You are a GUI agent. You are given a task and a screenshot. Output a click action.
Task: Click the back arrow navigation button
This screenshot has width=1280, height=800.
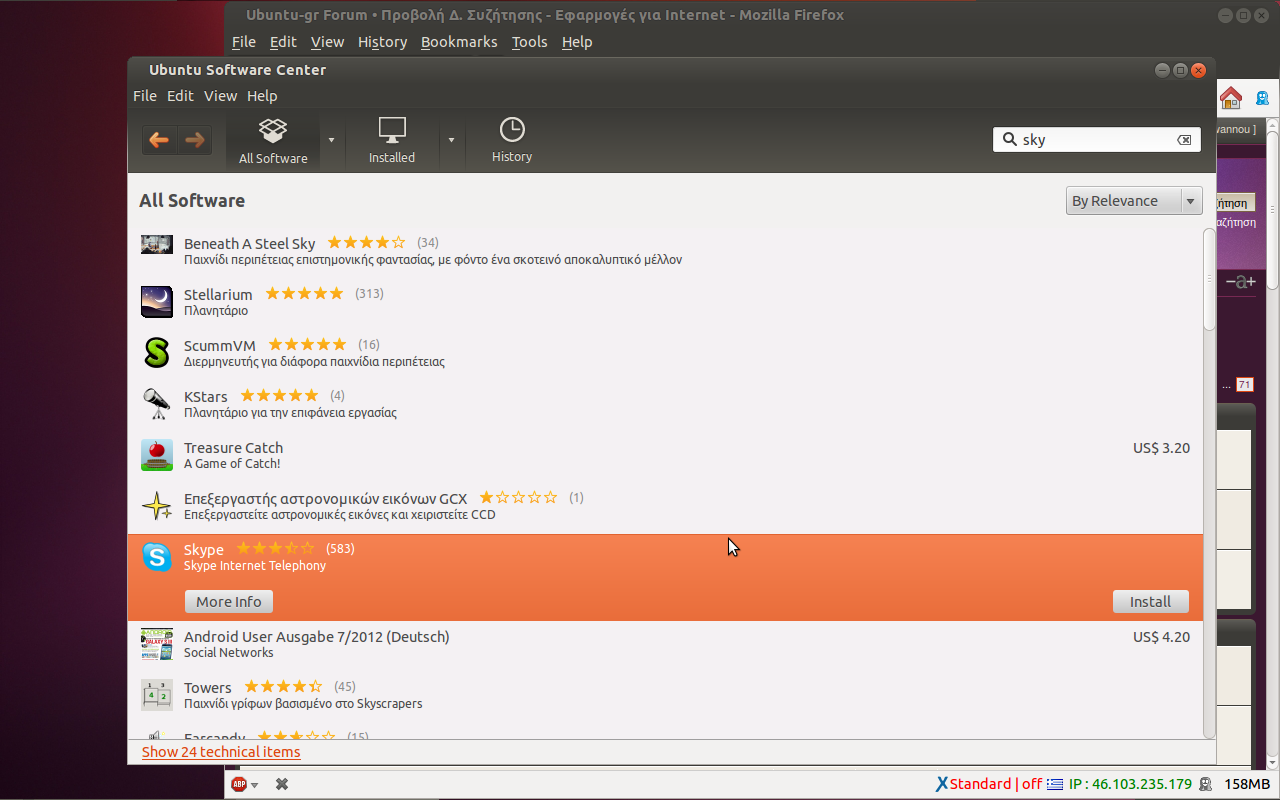tap(158, 140)
